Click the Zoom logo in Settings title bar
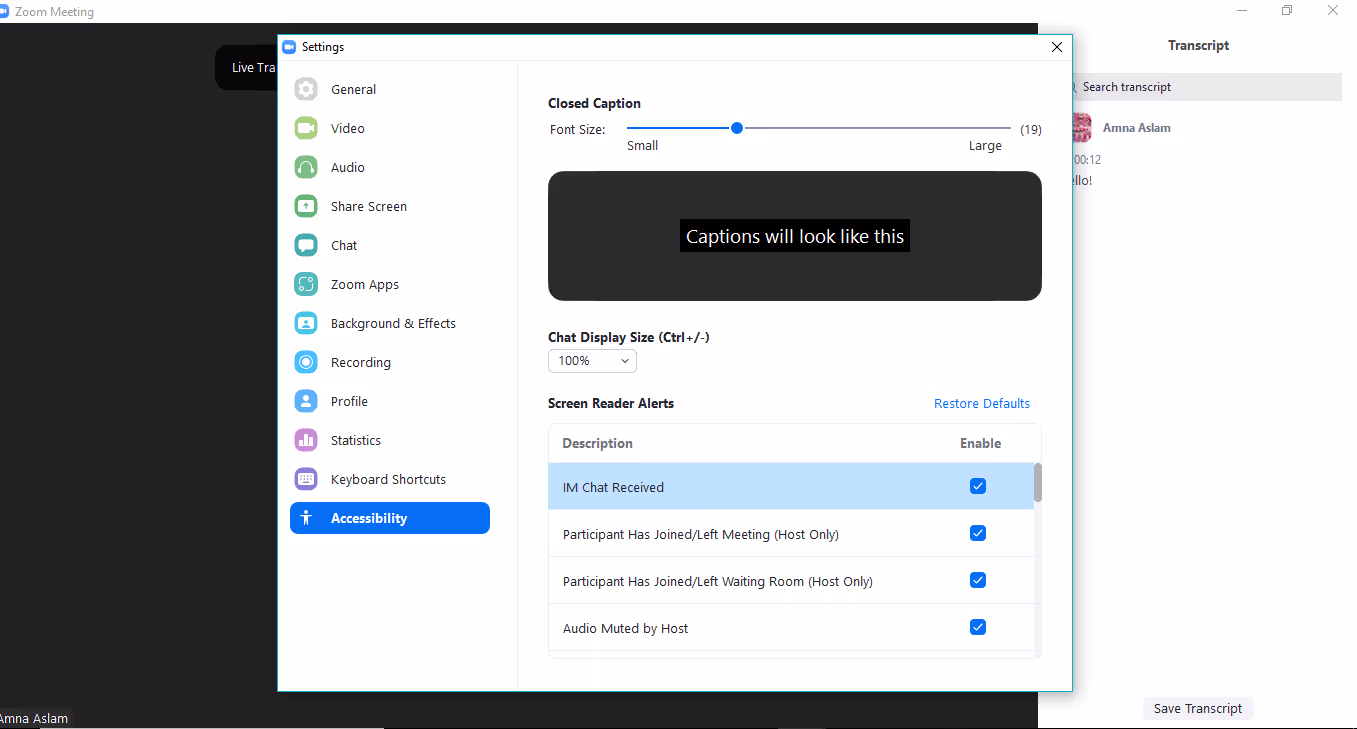The height and width of the screenshot is (729, 1357). coord(289,47)
